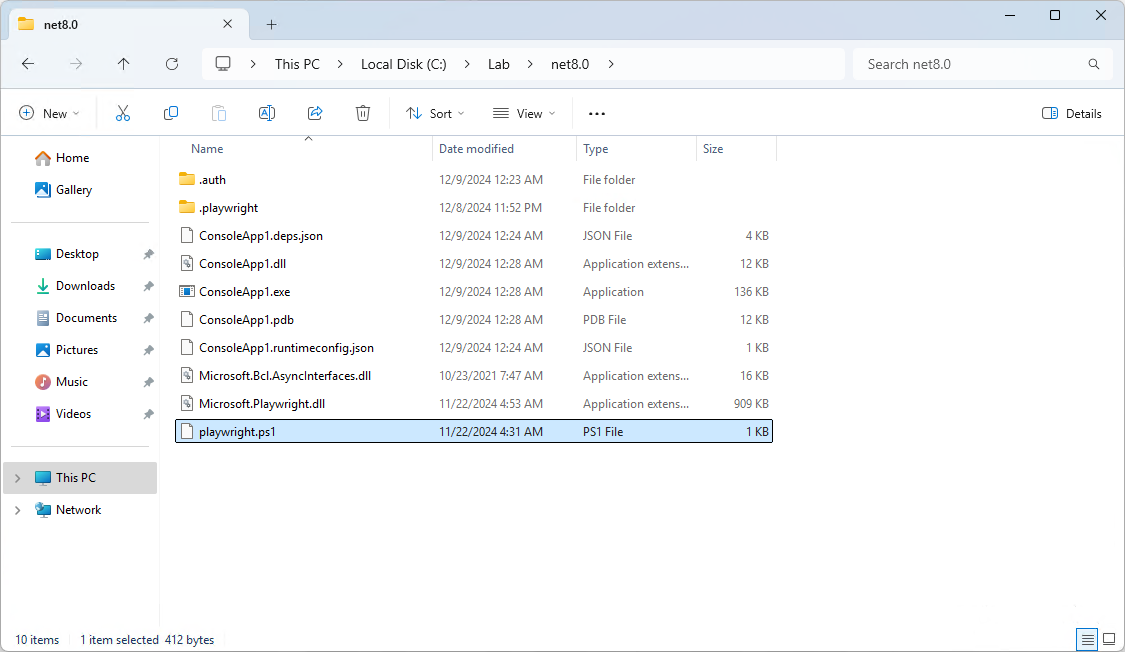Toggle the Details pane
Screen dimensions: 1125x652
(1072, 113)
